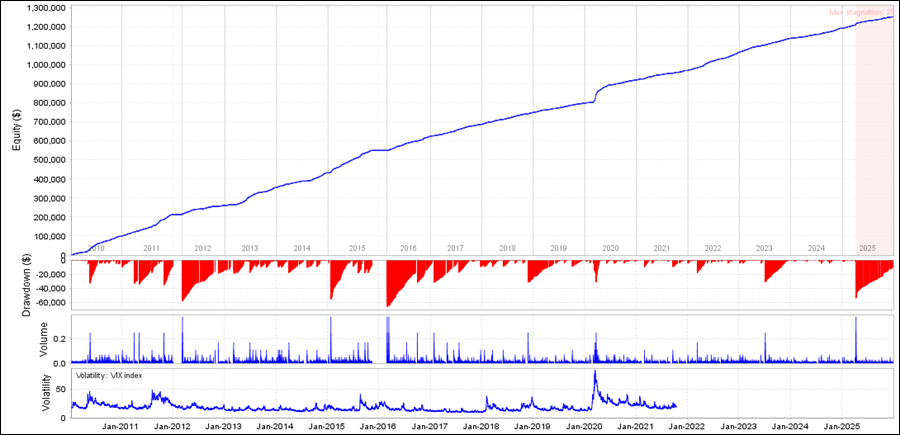Click the grey 2022 year label in equity chart
The image size is (900, 435).
click(713, 248)
